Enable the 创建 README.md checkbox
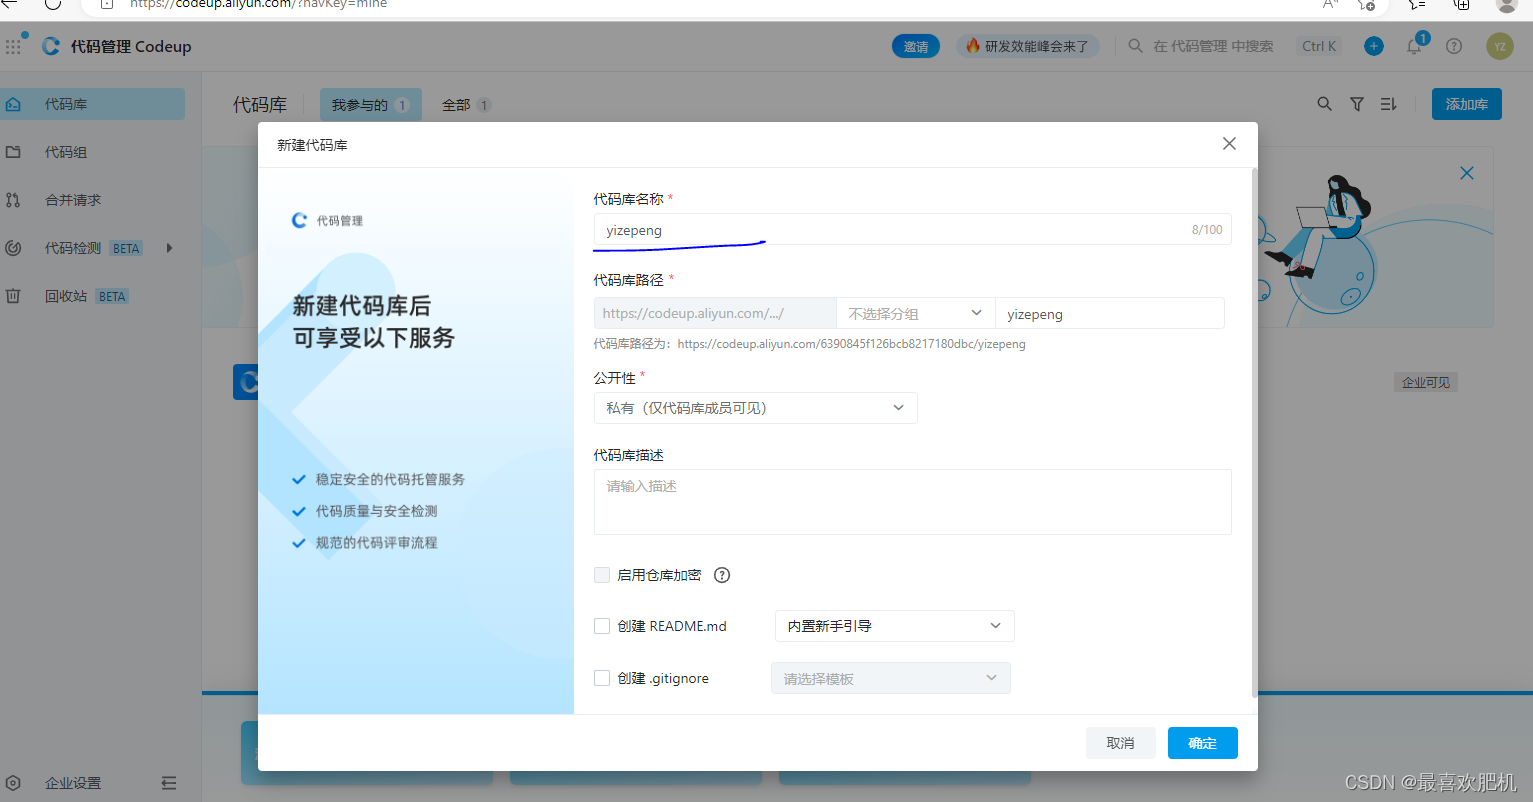The height and width of the screenshot is (802, 1533). (x=602, y=626)
